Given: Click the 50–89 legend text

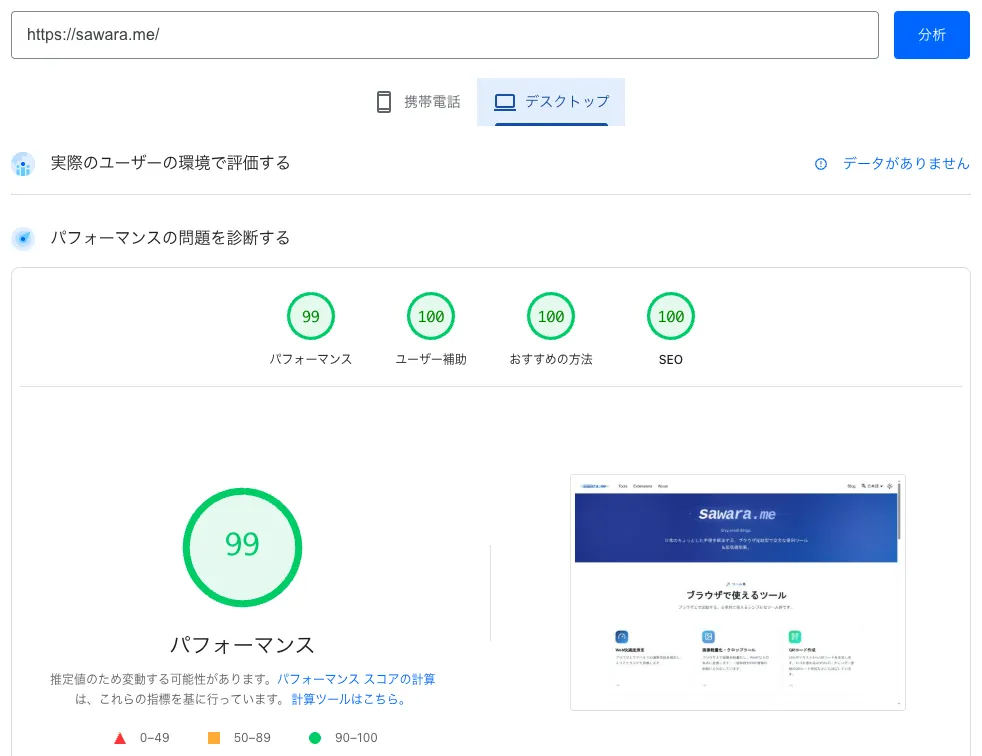Looking at the screenshot, I should pyautogui.click(x=252, y=738).
